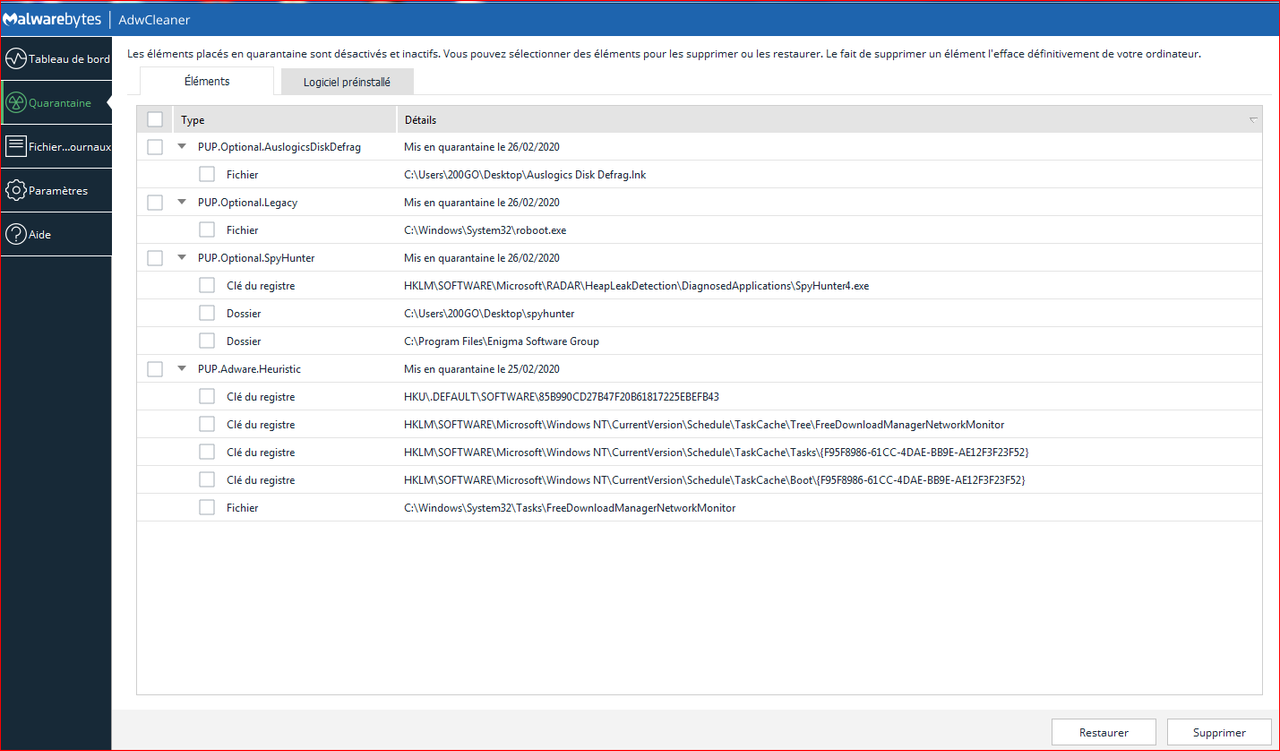
Task: Open Paramètres gear icon
Action: pyautogui.click(x=15, y=191)
